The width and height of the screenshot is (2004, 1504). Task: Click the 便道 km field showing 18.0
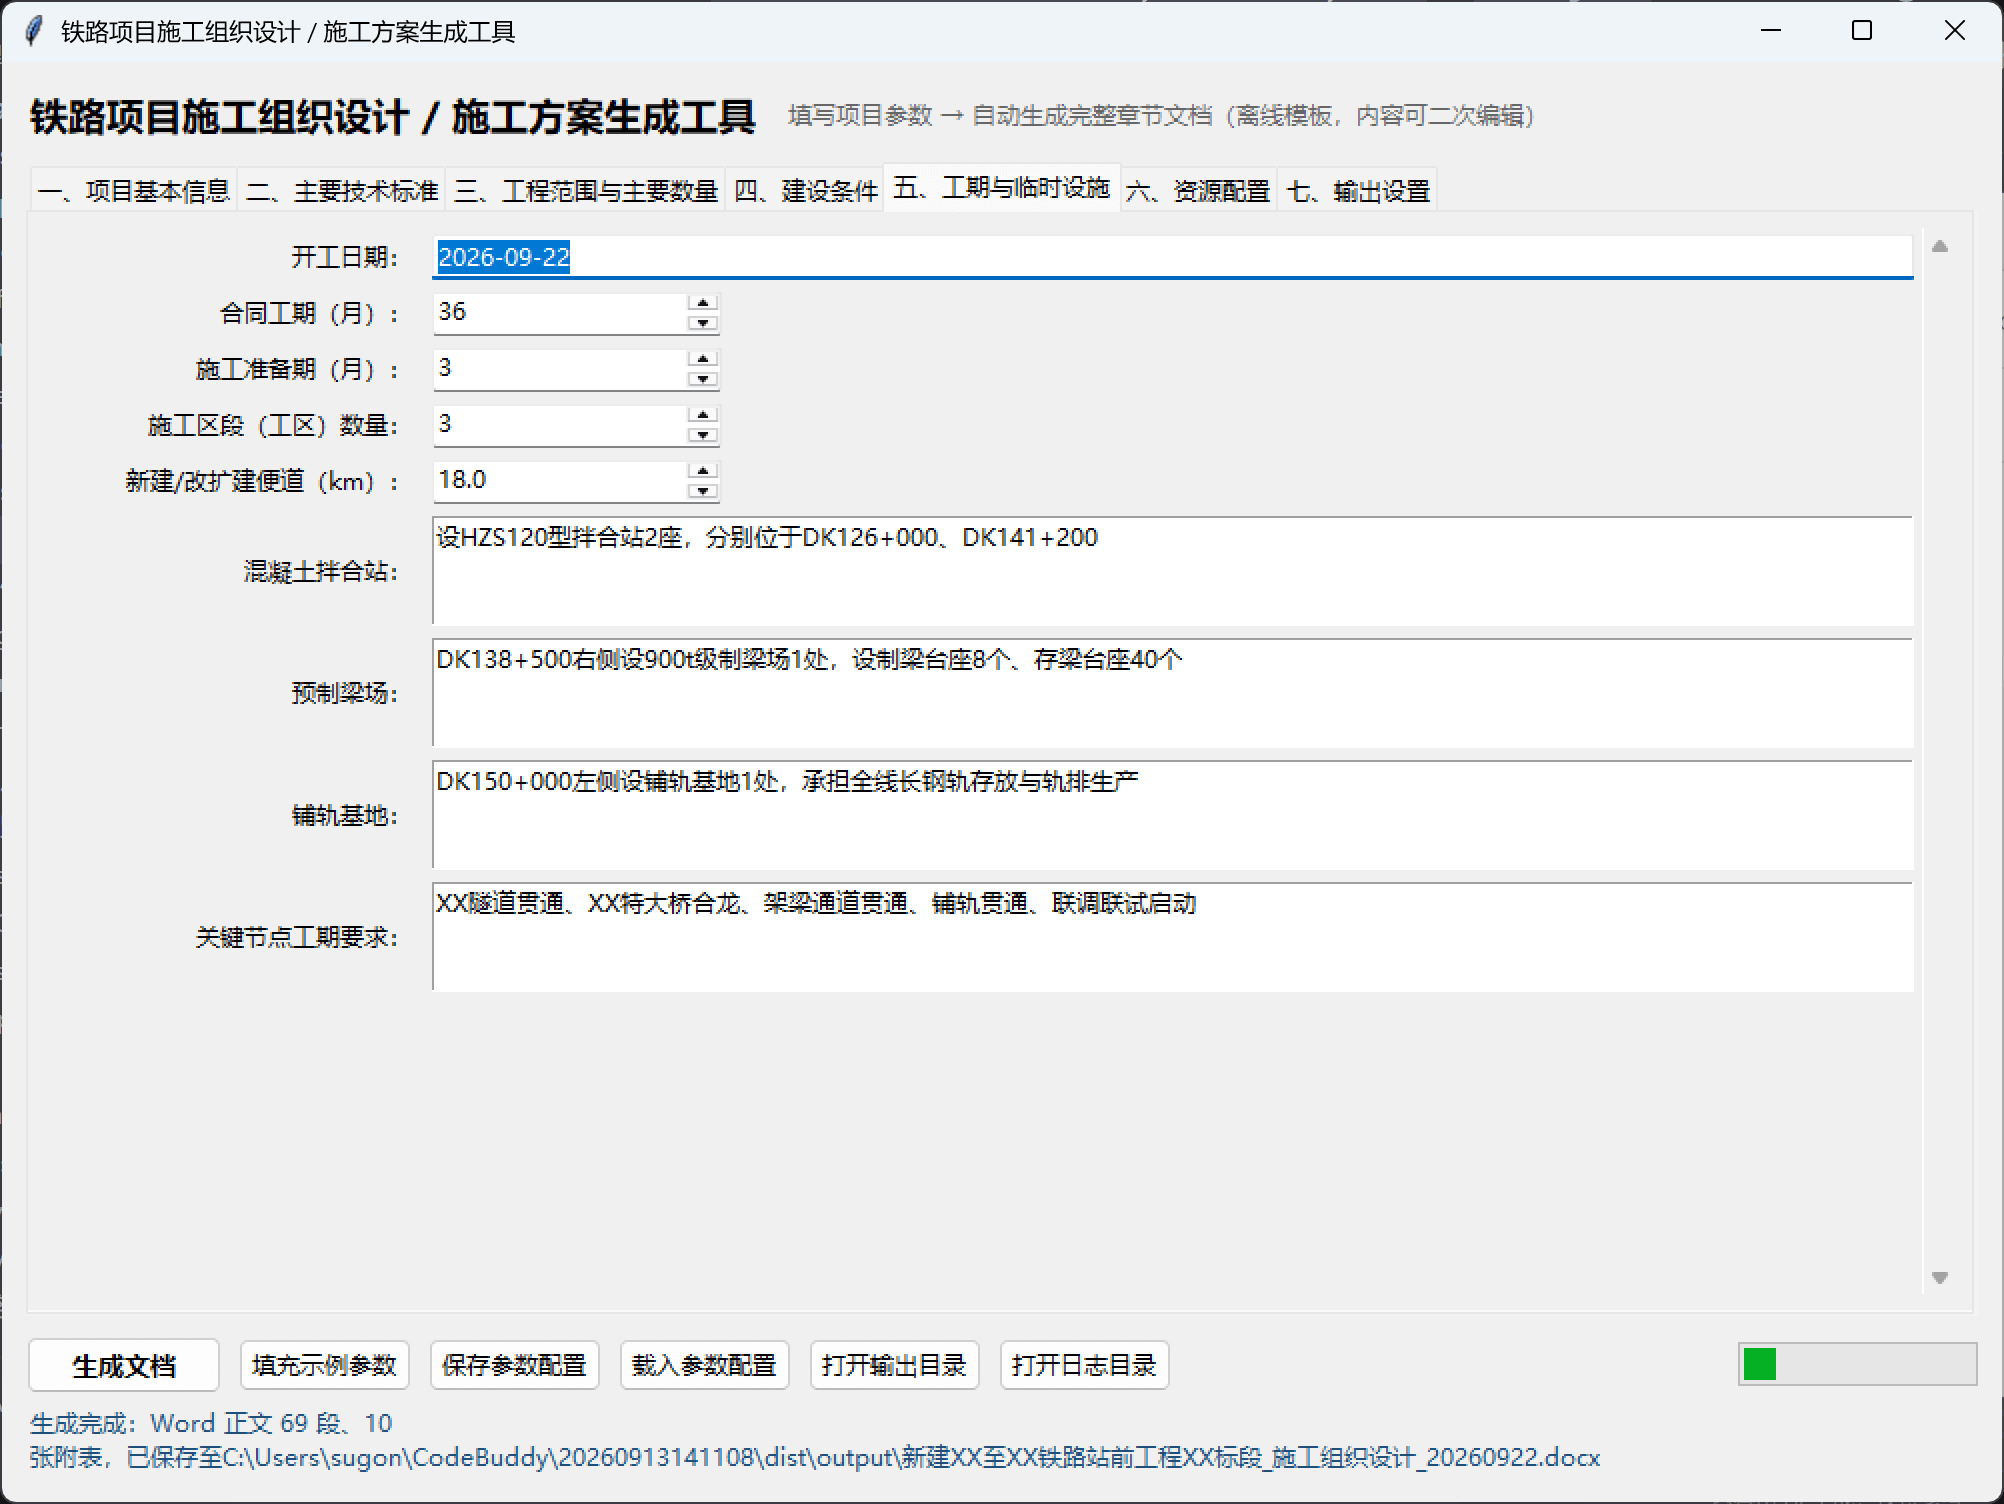[560, 481]
